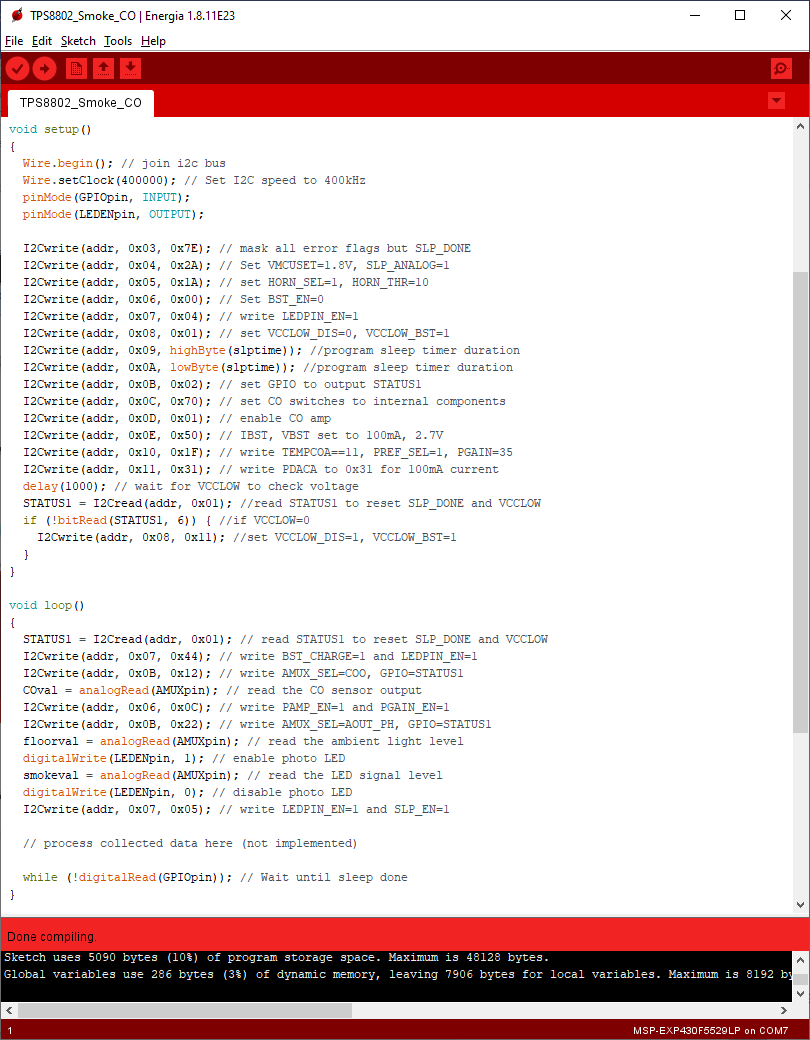Select the TPS8802_Smoke_CO tab
Viewport: 810px width, 1040px height.
pos(79,102)
